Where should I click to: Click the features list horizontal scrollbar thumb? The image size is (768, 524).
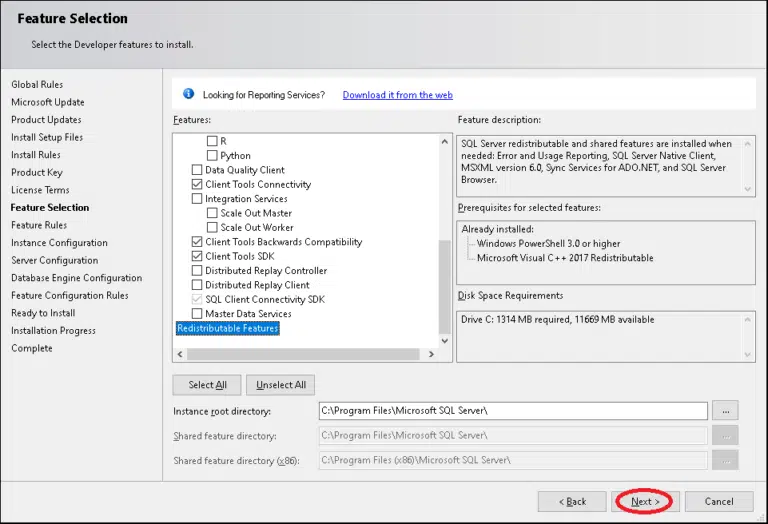coord(303,354)
